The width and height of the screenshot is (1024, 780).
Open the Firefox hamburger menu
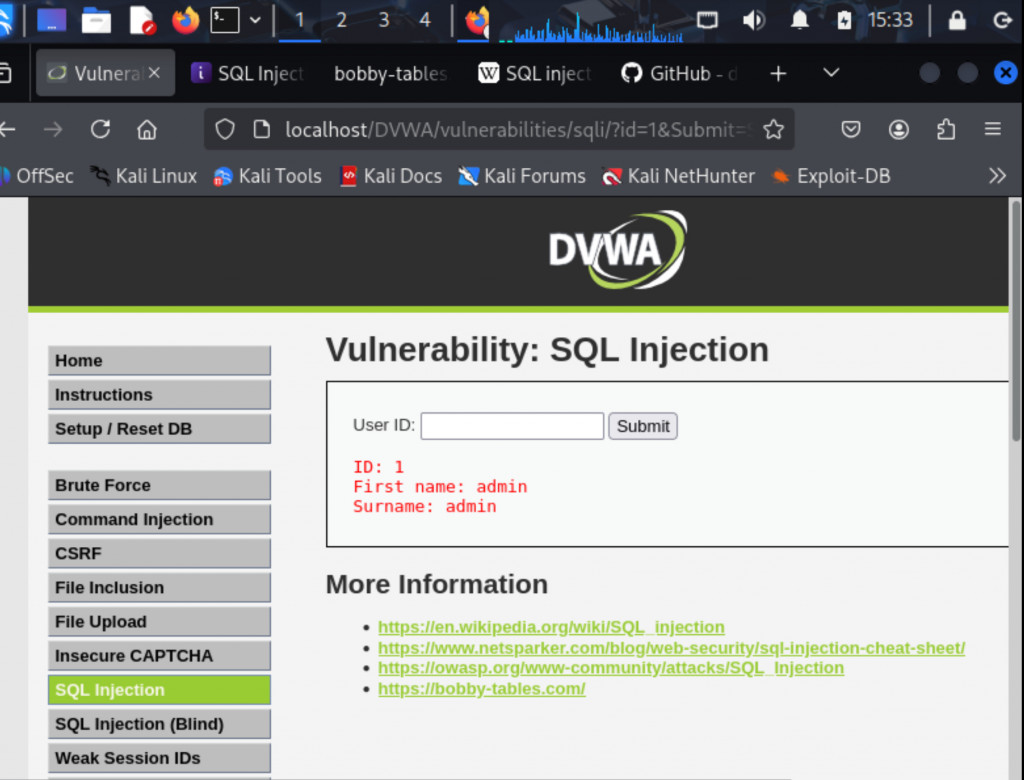tap(993, 129)
